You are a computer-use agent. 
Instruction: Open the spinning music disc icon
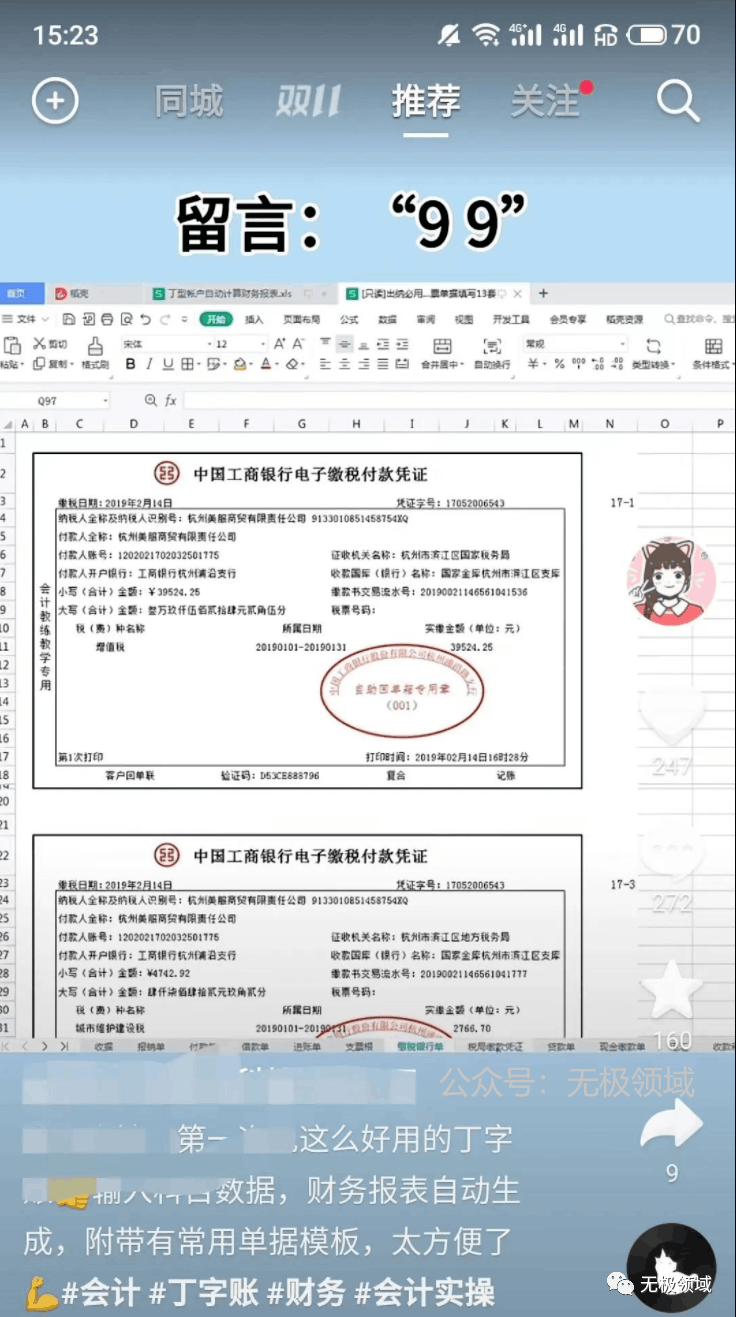coord(671,1267)
